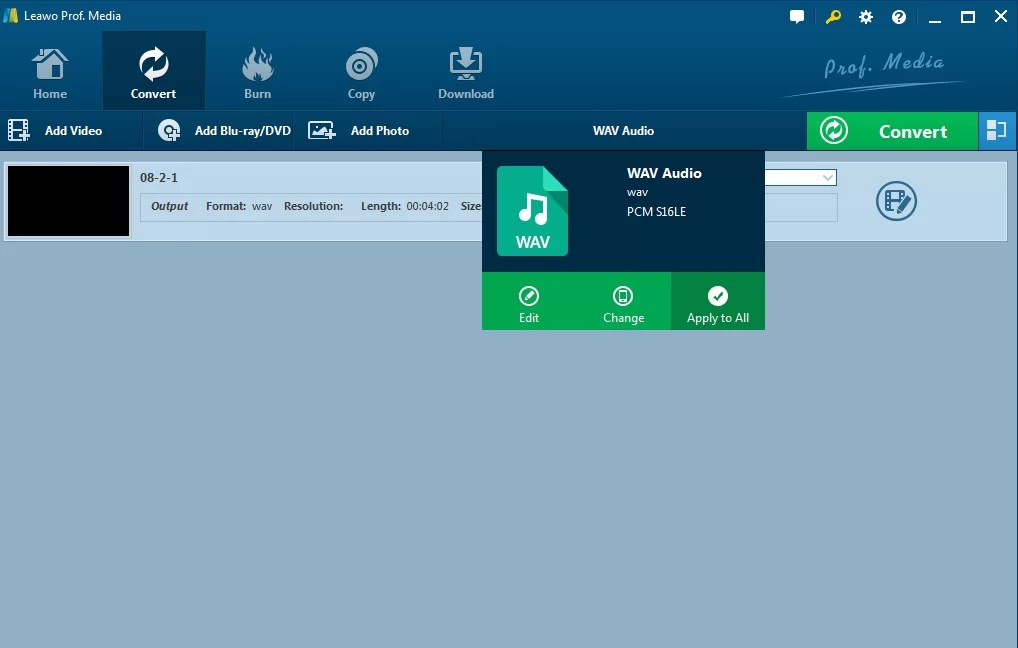Click the Add Blu-ray/DVD icon
Viewport: 1018px width, 648px height.
tap(168, 130)
